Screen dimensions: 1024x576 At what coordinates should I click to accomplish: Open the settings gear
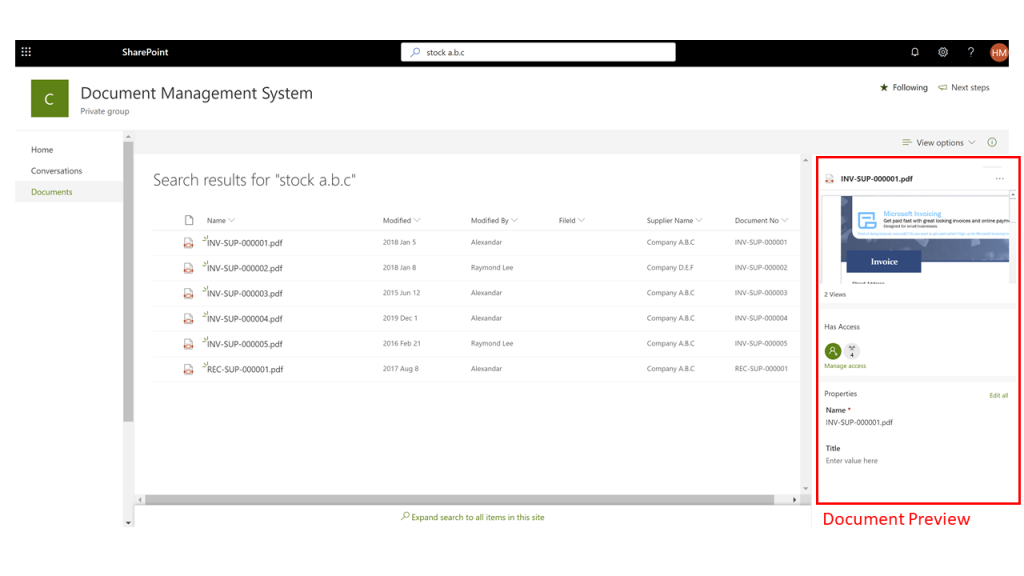point(942,52)
